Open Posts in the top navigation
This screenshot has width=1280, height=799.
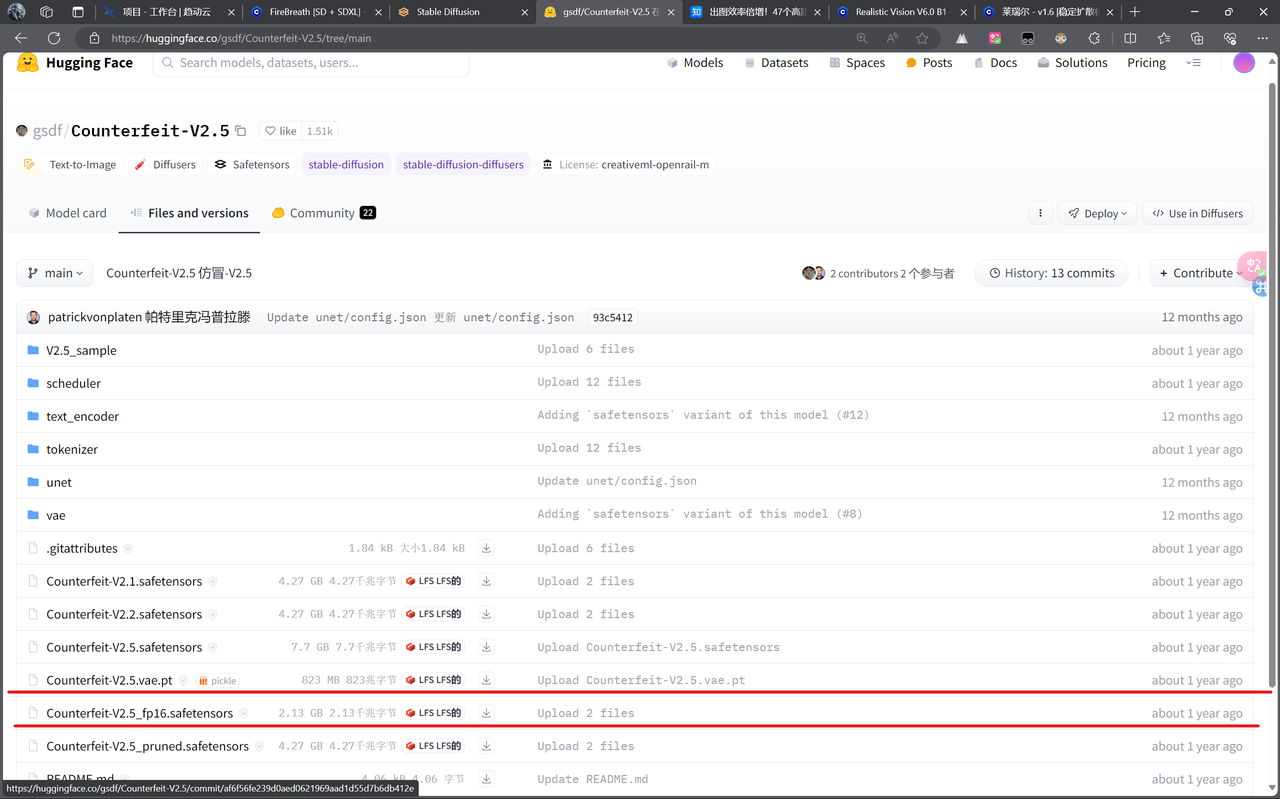click(x=929, y=62)
